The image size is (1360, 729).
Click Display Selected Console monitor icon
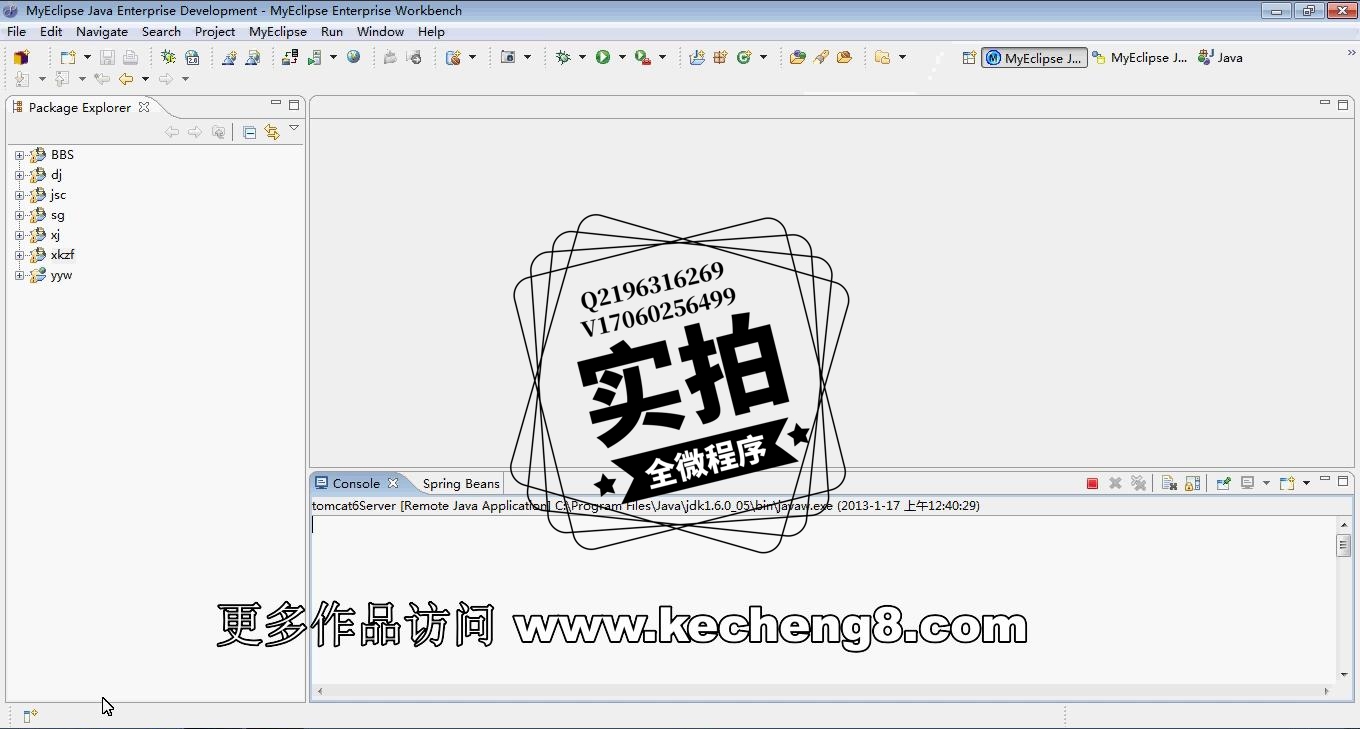click(x=1247, y=483)
